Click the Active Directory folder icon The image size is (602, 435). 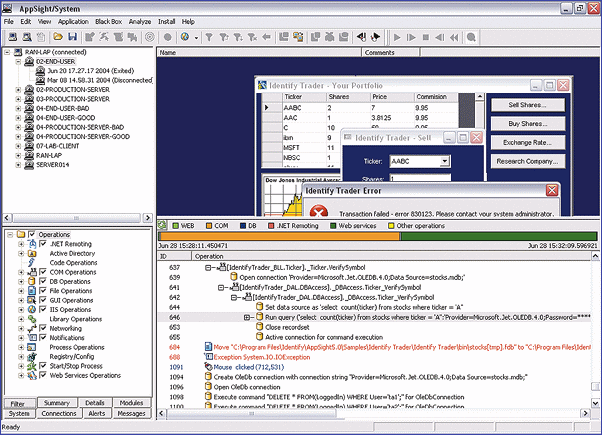tap(32, 253)
